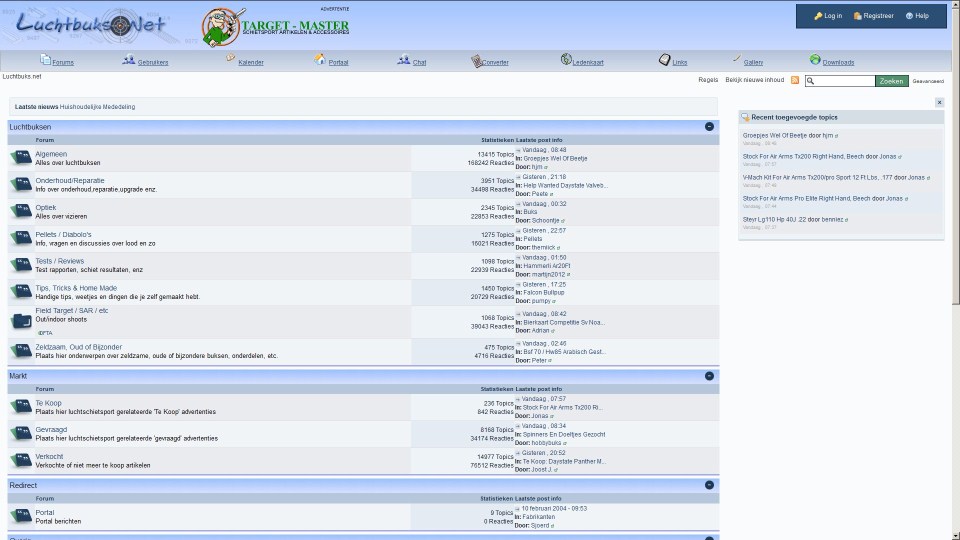Click the Log in button

click(828, 16)
